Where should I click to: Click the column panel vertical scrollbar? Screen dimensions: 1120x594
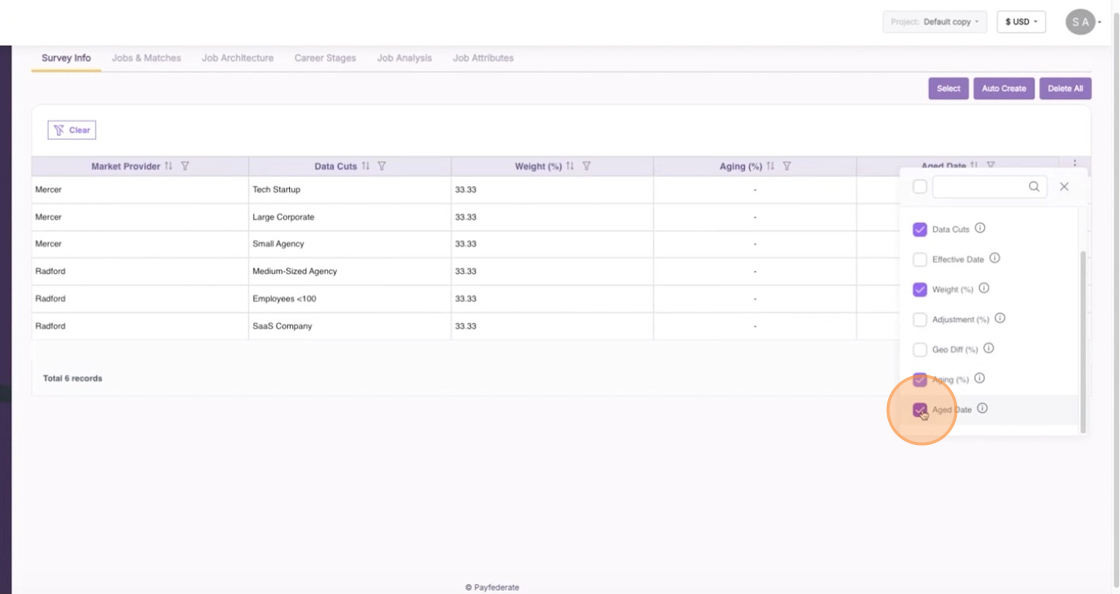coord(1083,341)
